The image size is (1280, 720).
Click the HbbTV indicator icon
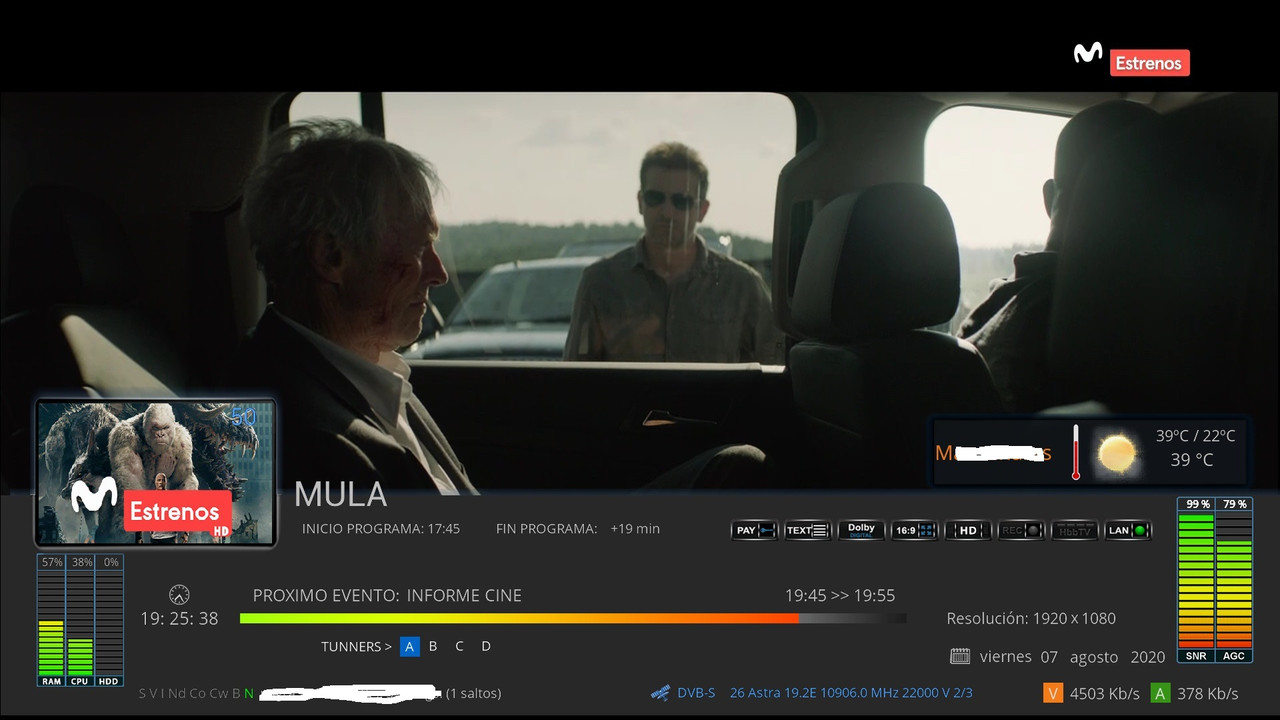[x=1075, y=530]
